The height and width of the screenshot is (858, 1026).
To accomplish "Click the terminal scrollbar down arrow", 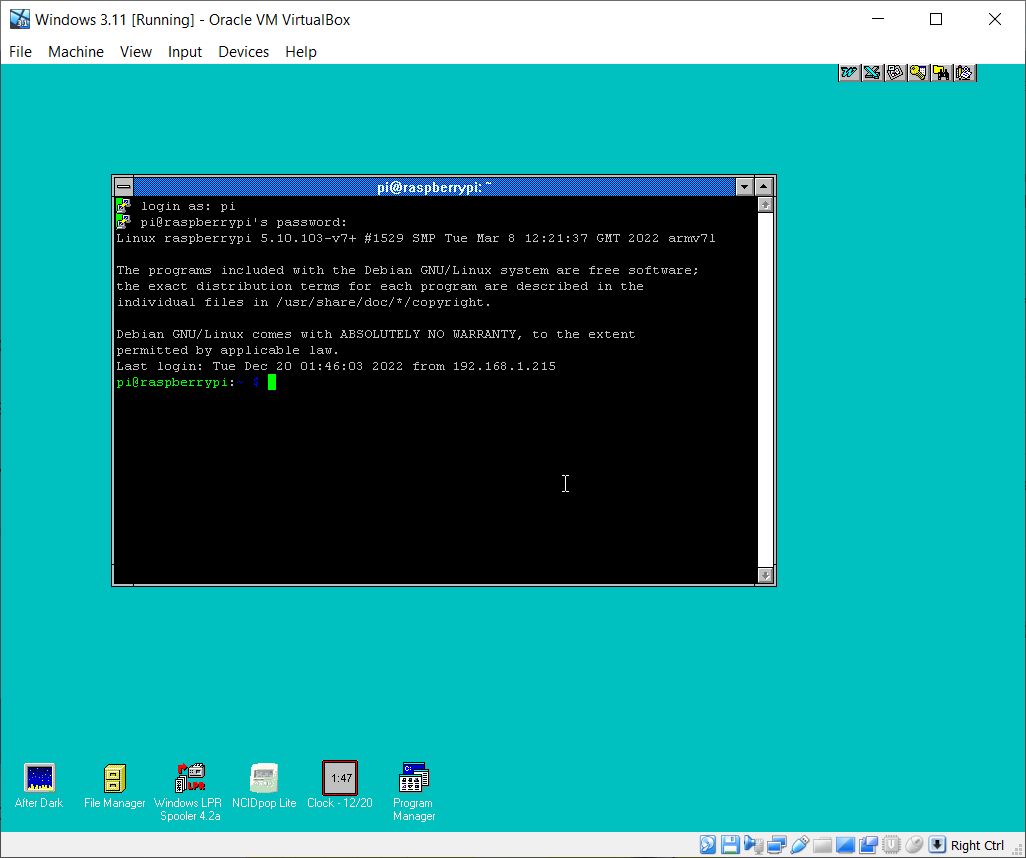I will (765, 575).
